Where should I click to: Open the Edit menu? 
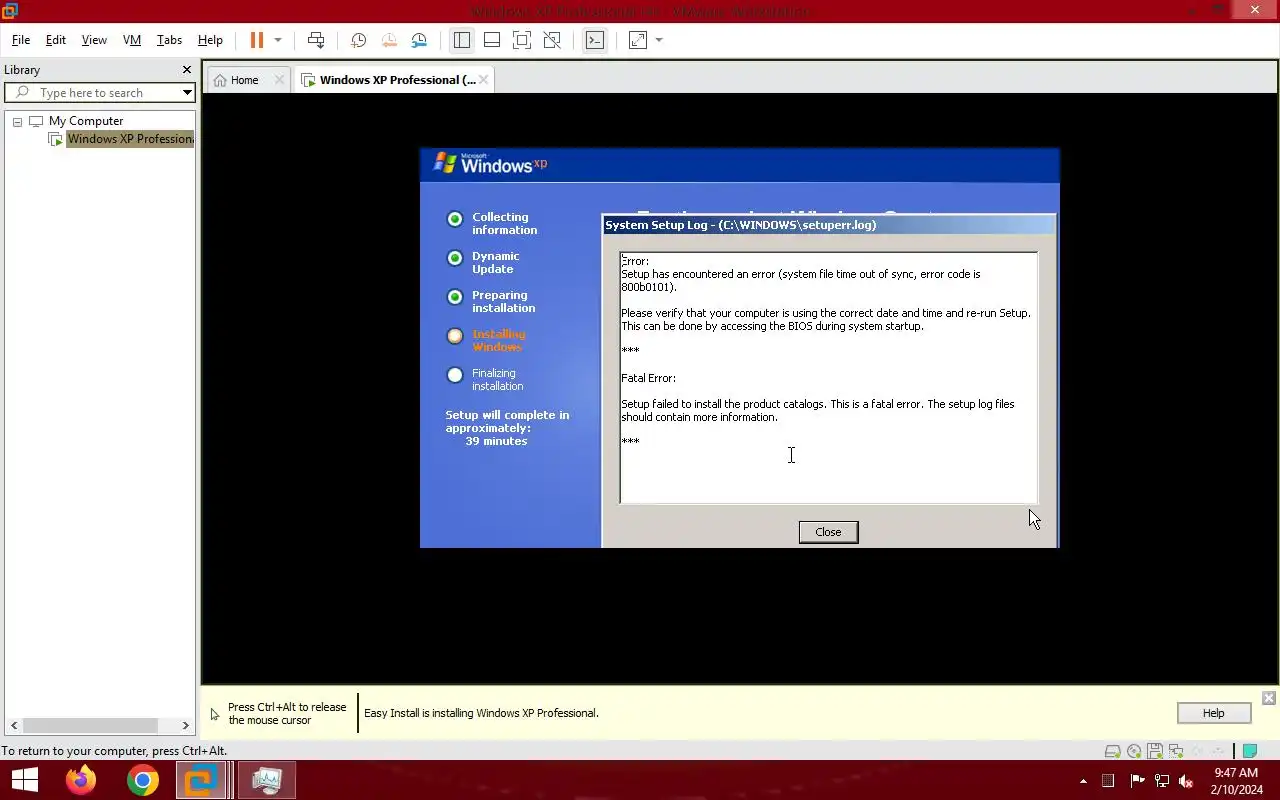(x=56, y=40)
